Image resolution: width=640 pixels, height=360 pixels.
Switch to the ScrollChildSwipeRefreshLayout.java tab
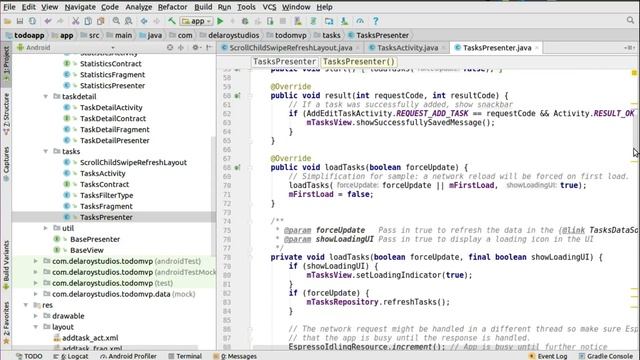(290, 48)
